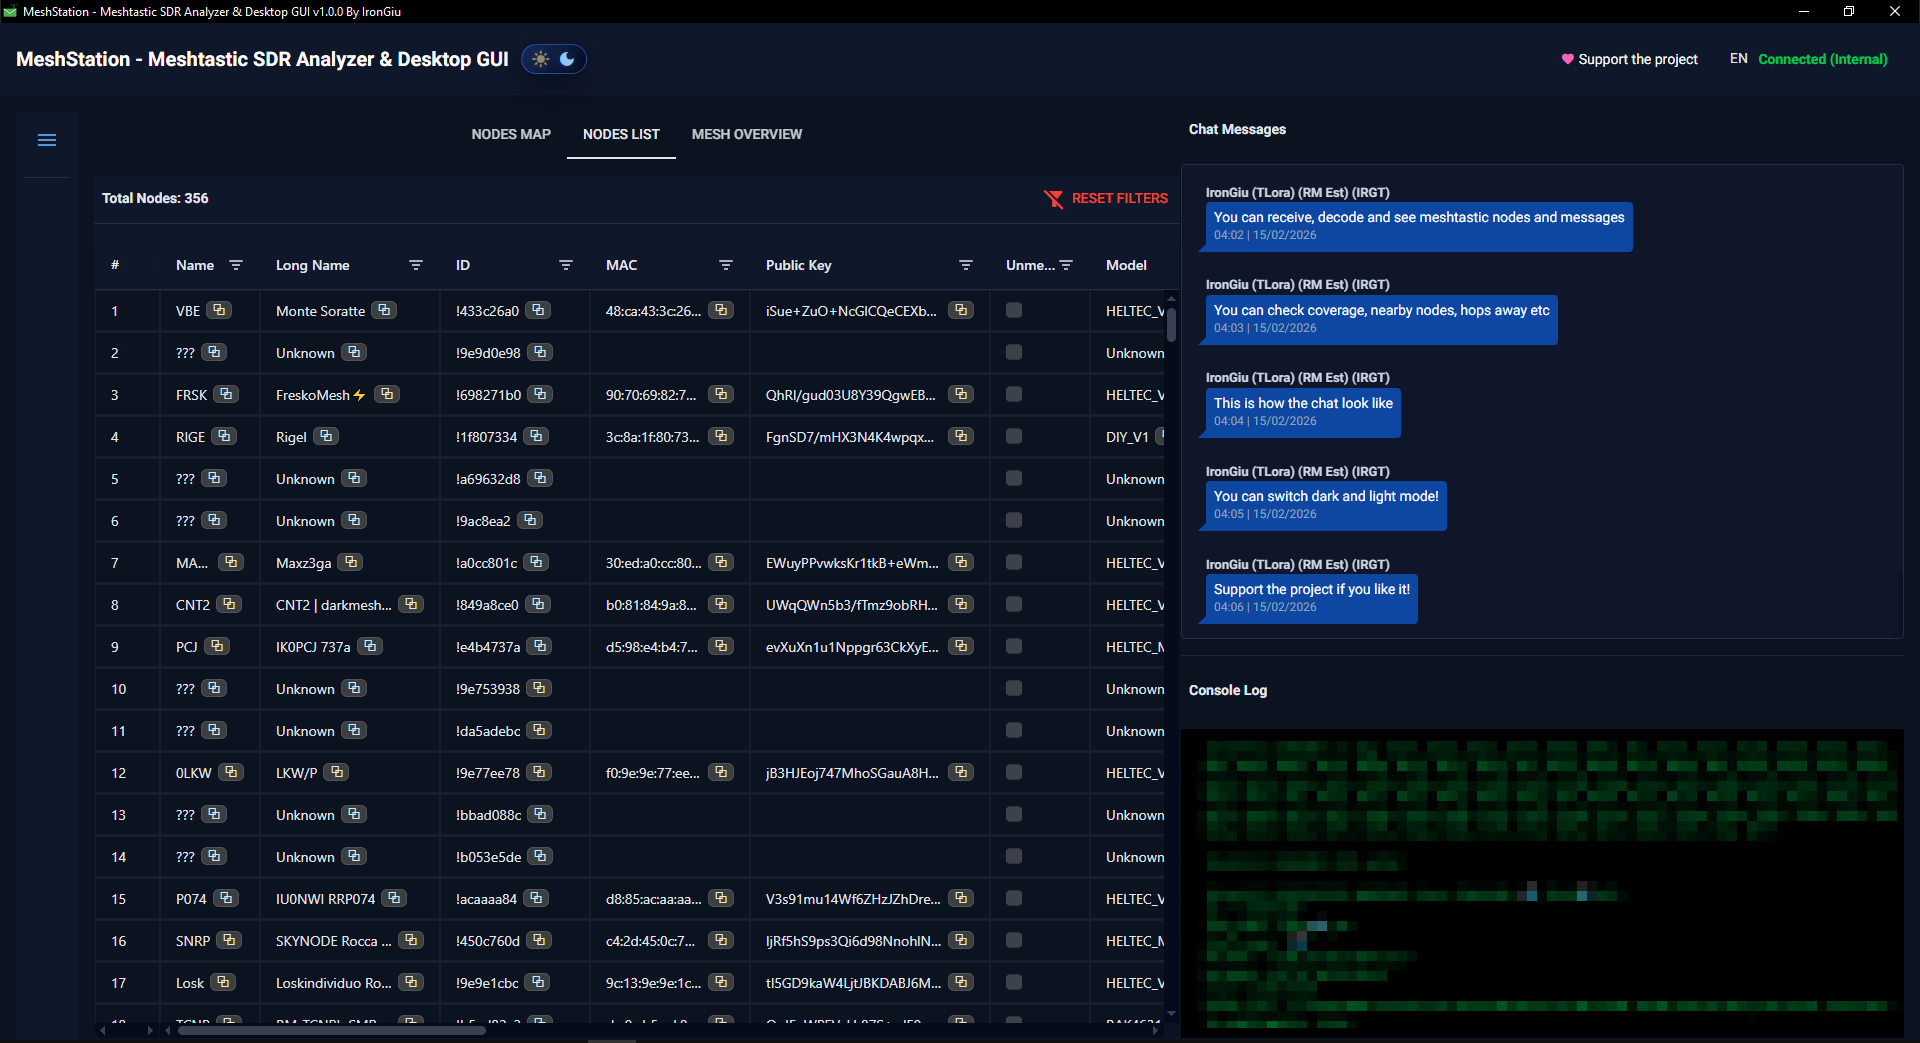Select the Nodes List tab

pyautogui.click(x=621, y=134)
